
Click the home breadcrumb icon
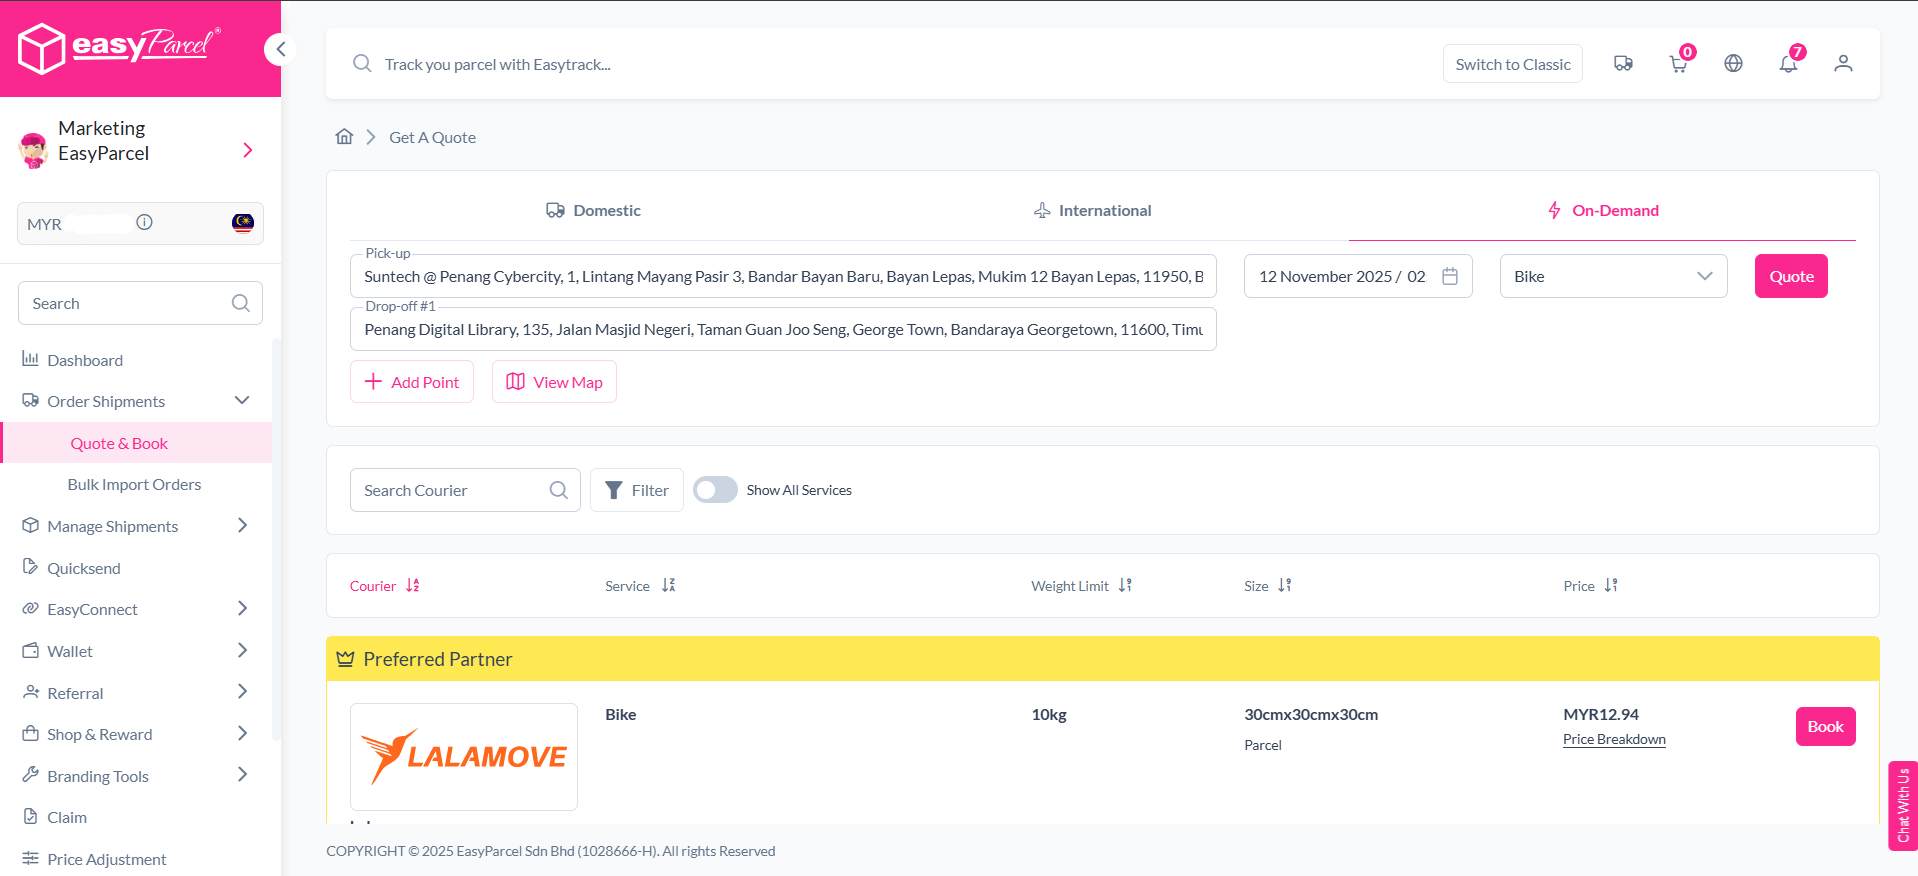[x=344, y=137]
